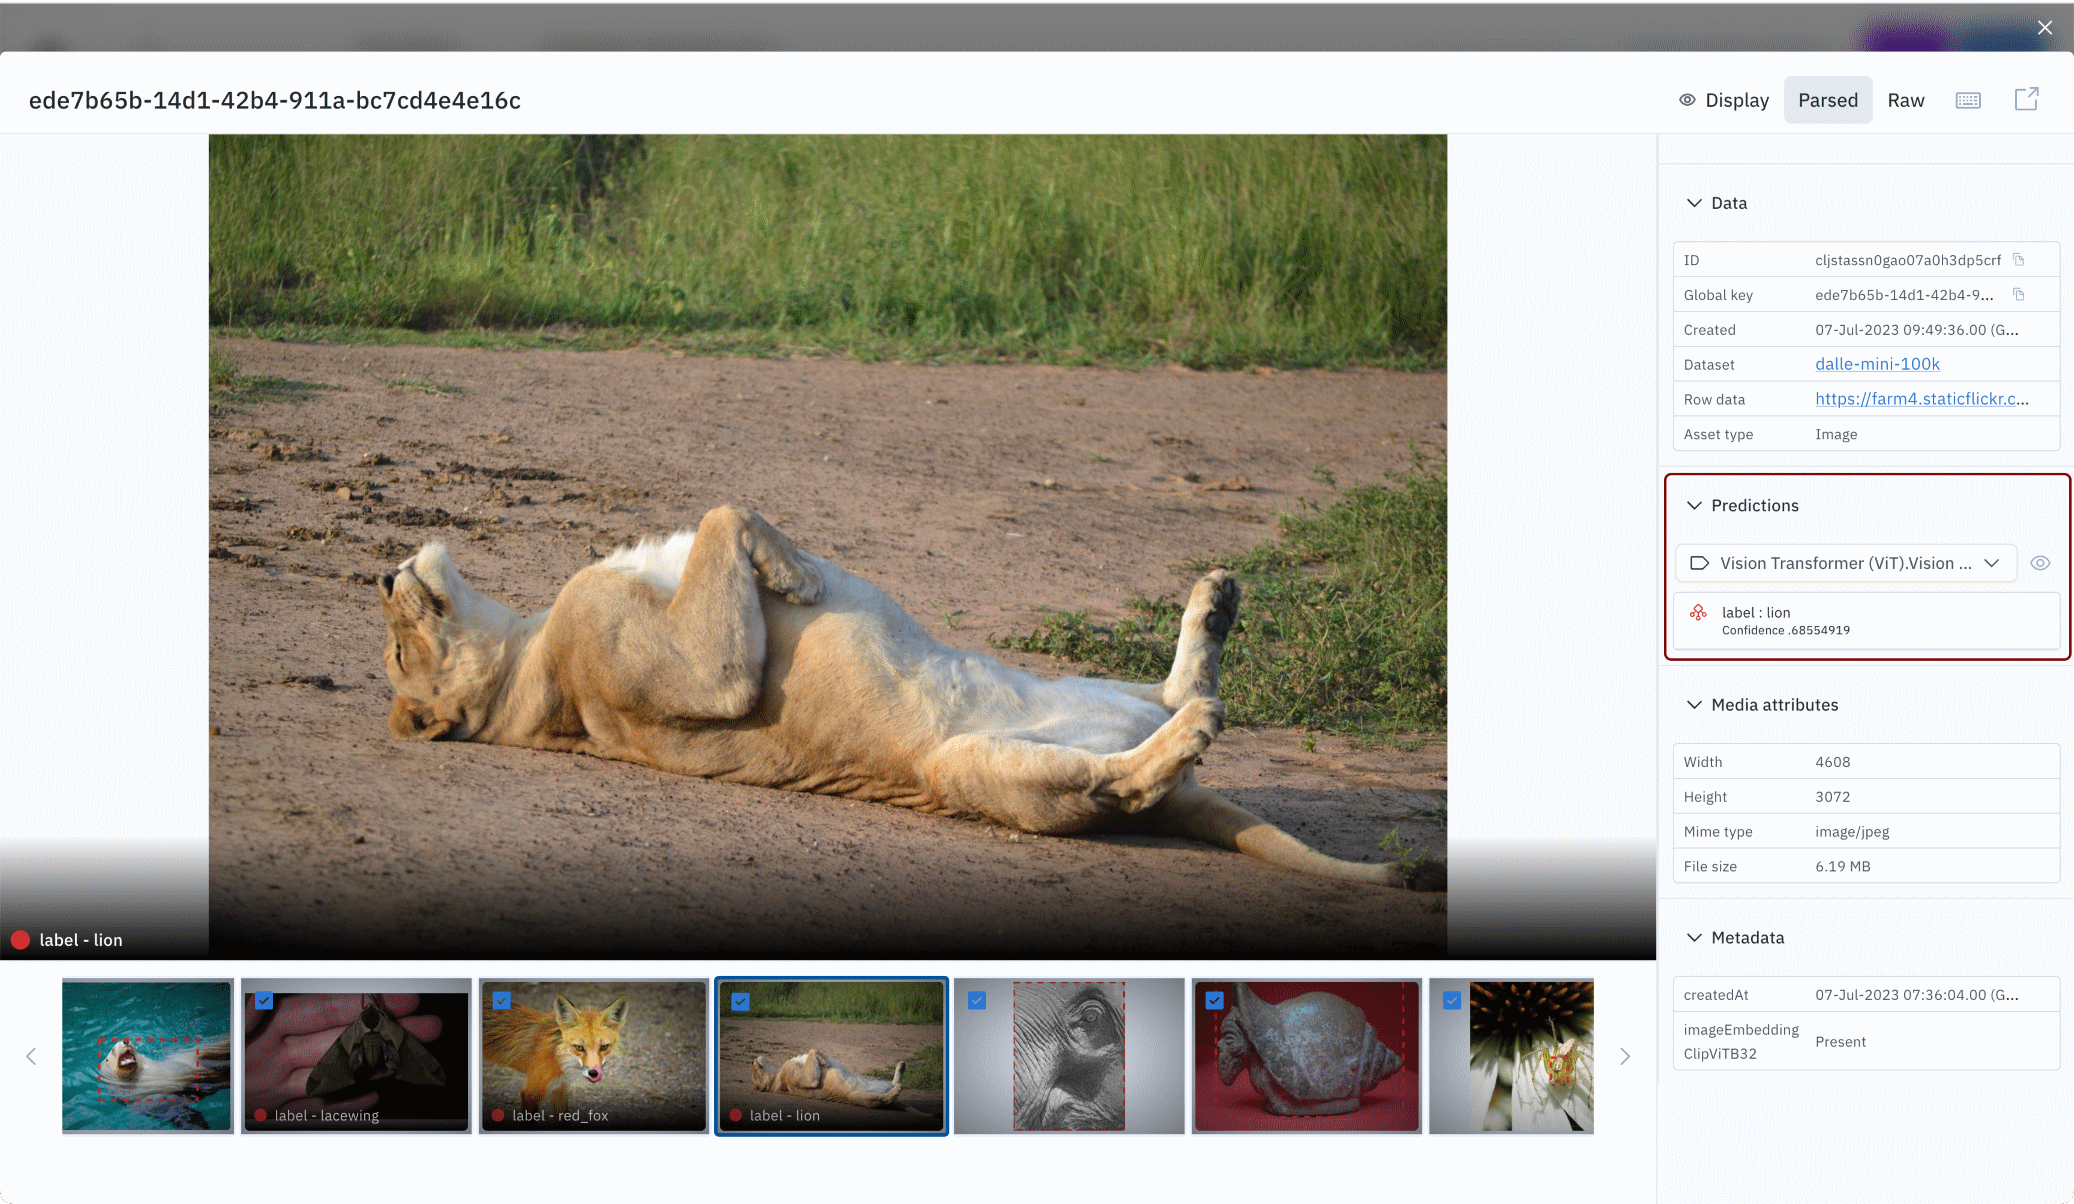
Task: Uncheck the red_fox thumbnail checkbox
Action: pyautogui.click(x=502, y=1000)
